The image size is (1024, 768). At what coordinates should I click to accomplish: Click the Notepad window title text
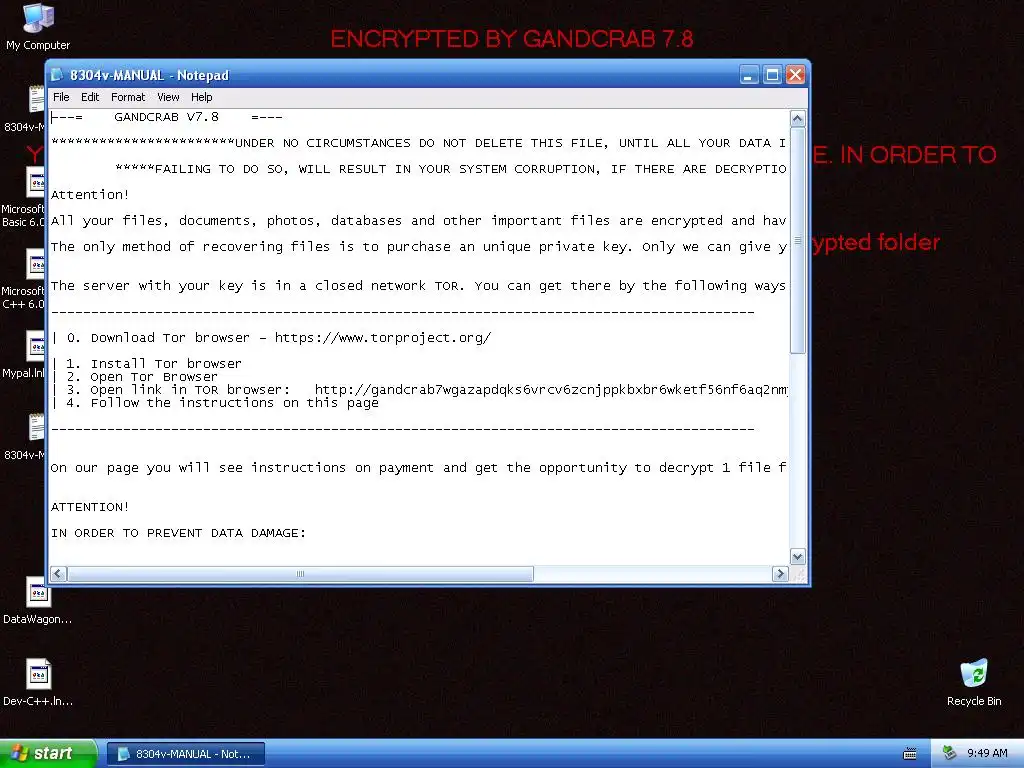[150, 75]
